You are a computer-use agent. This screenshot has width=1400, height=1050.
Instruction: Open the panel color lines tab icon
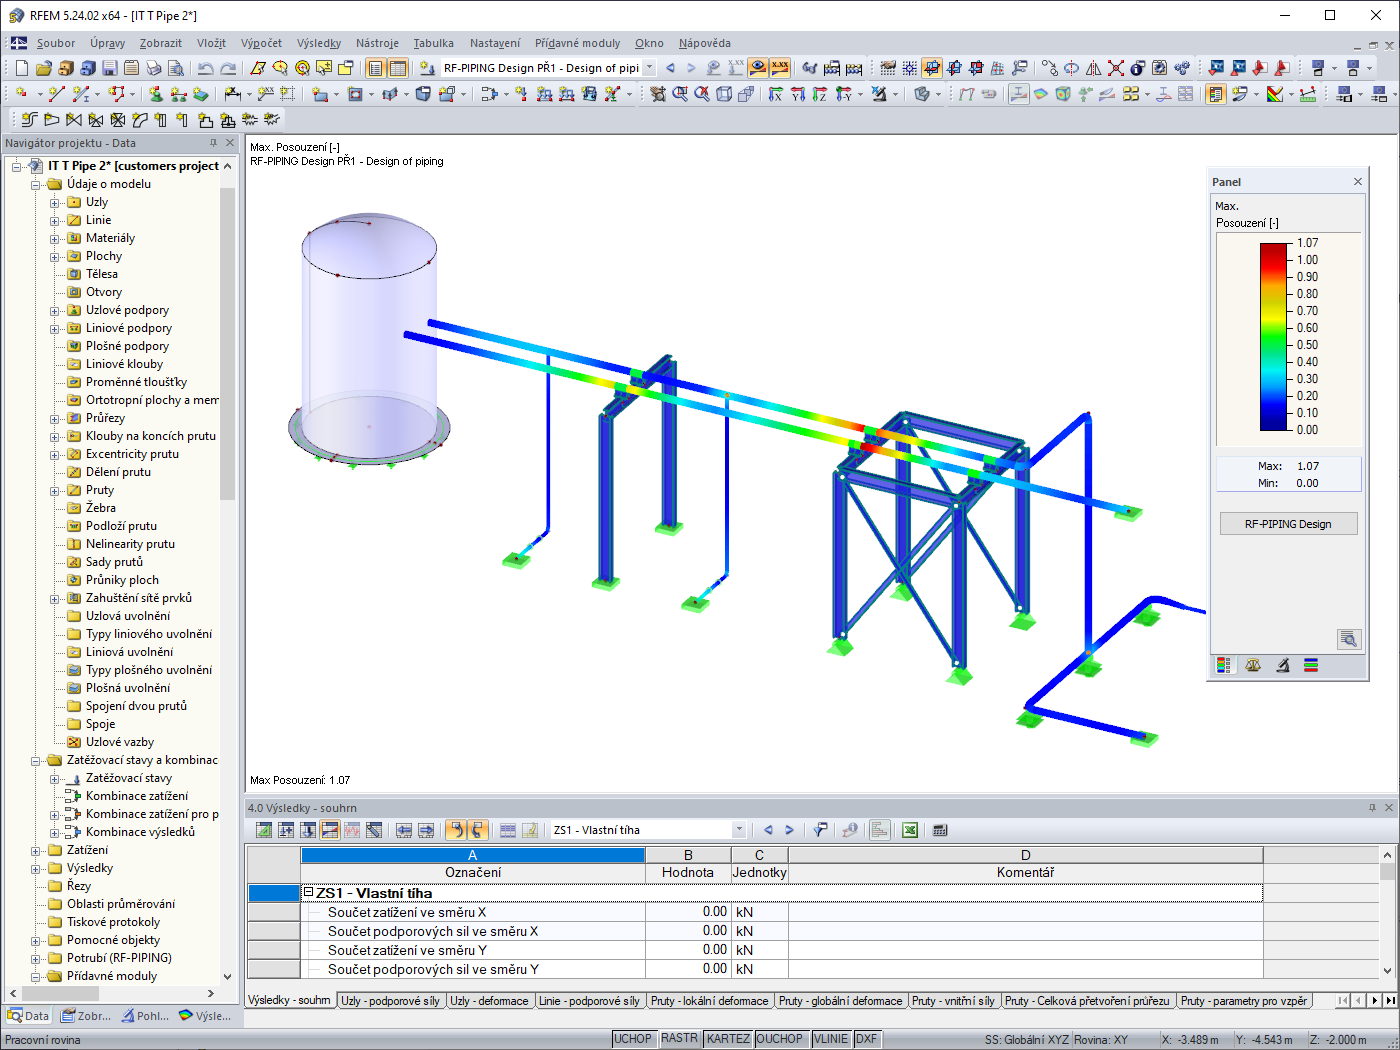1311,665
